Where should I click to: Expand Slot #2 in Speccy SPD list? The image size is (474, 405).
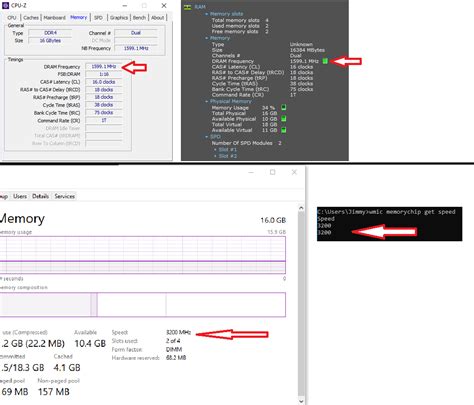(x=215, y=156)
